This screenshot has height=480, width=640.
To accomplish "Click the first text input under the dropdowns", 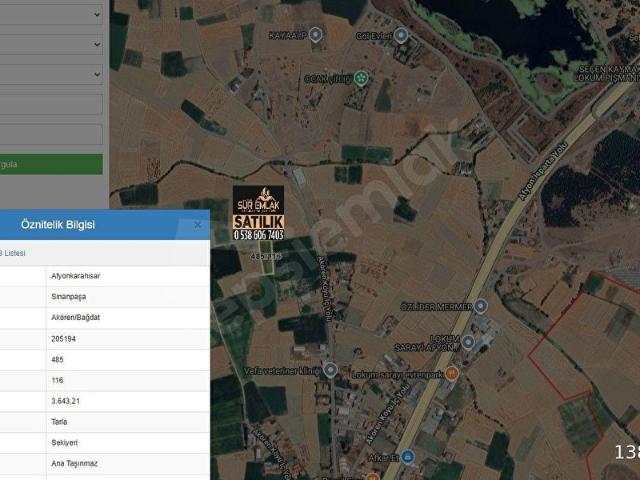I will 51,104.
